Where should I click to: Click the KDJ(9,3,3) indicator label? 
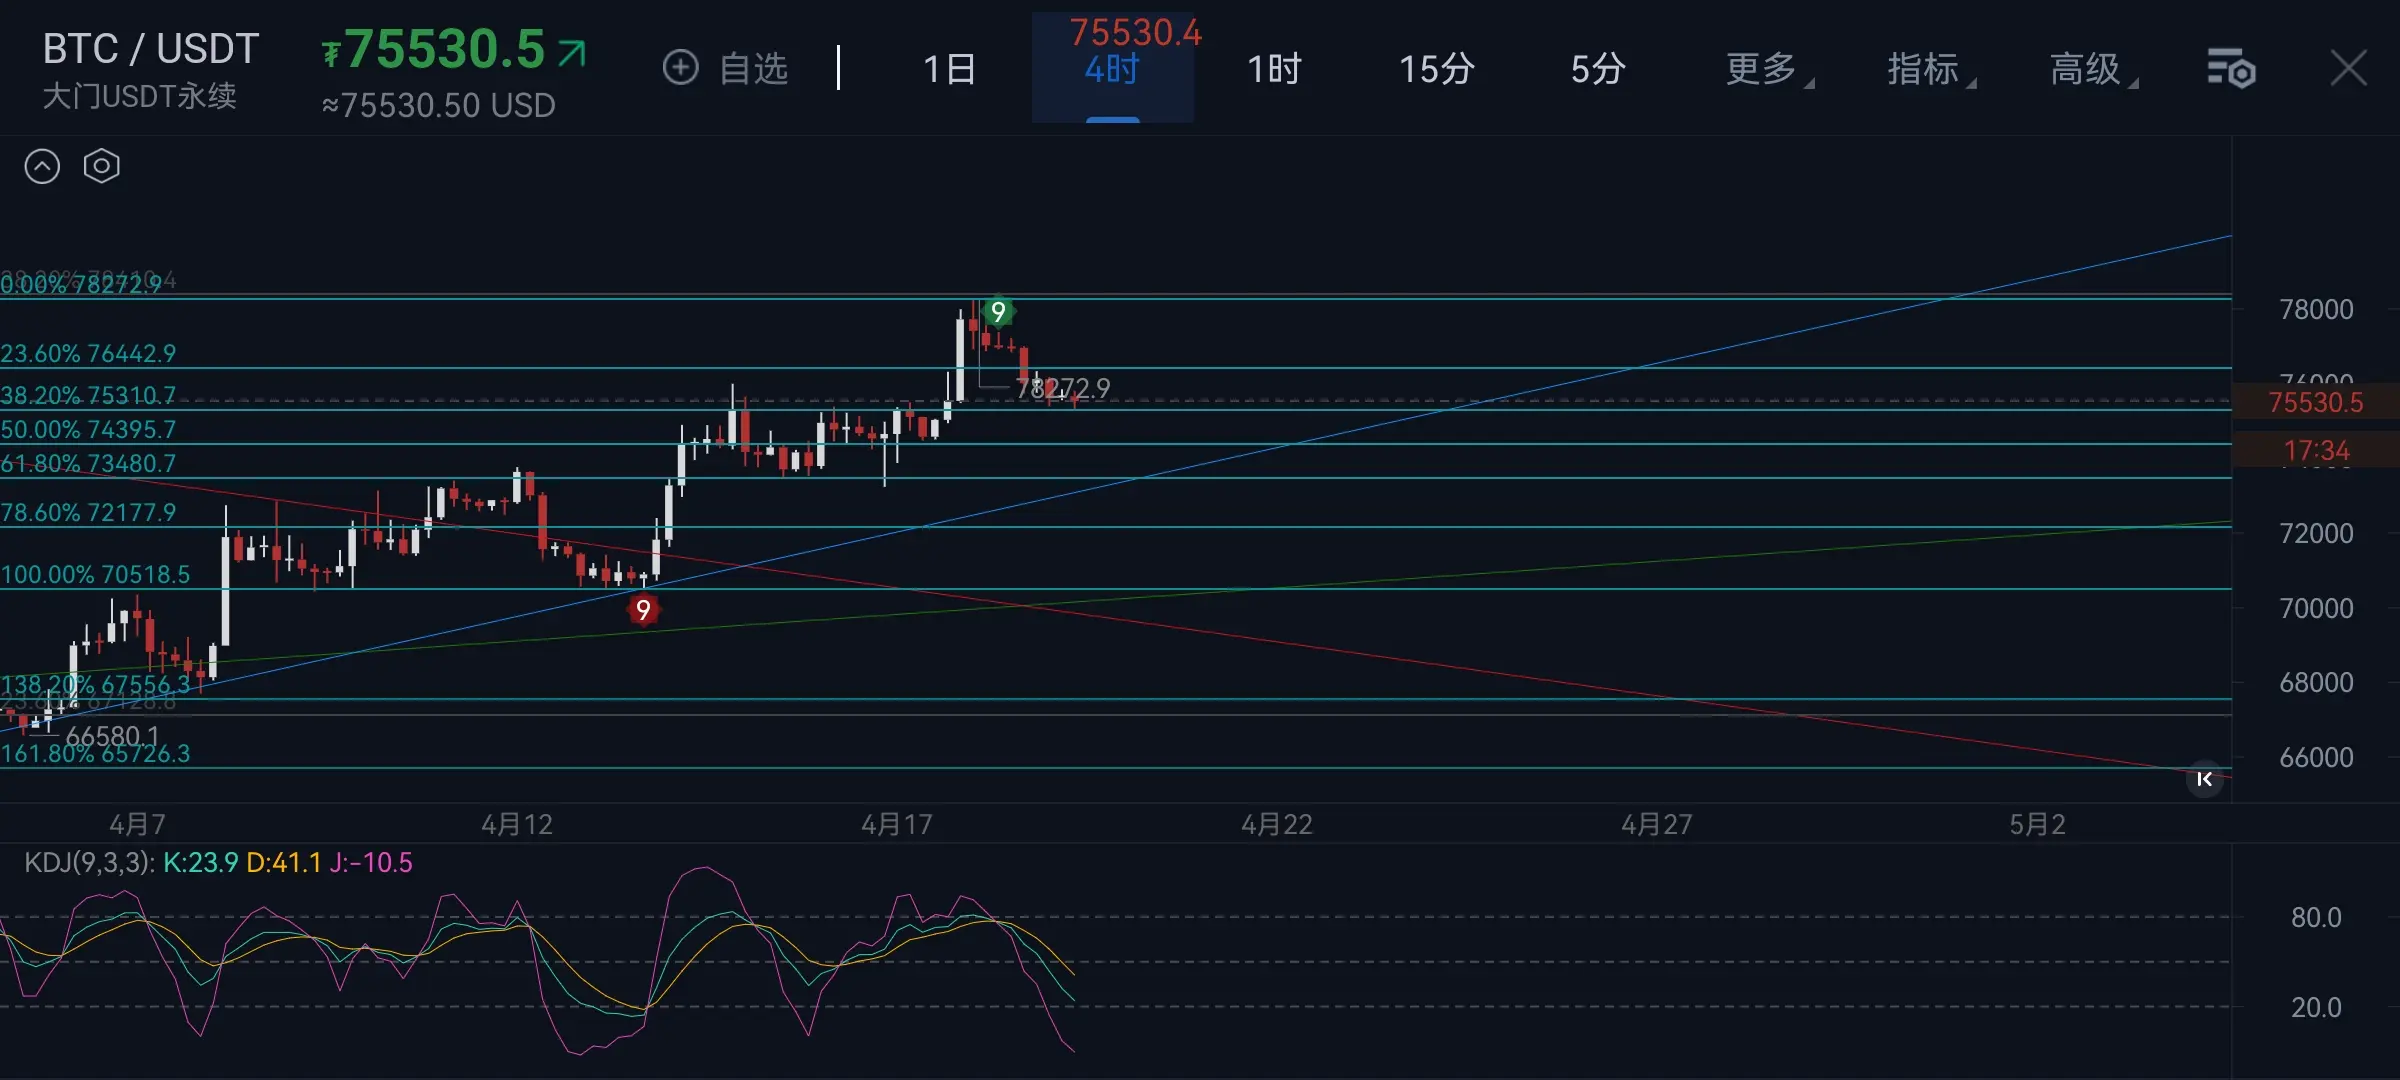click(x=88, y=862)
